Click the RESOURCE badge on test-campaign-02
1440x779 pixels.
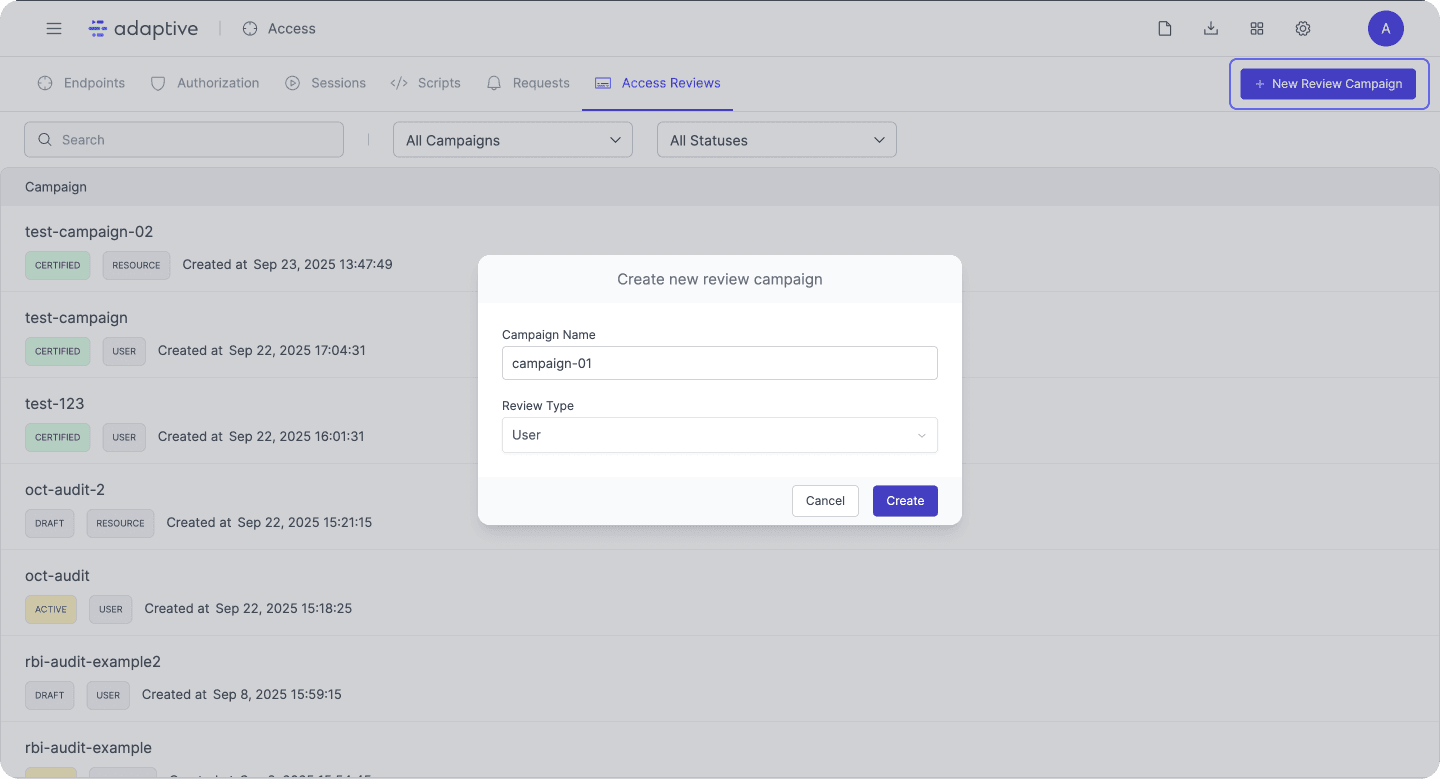click(x=136, y=265)
